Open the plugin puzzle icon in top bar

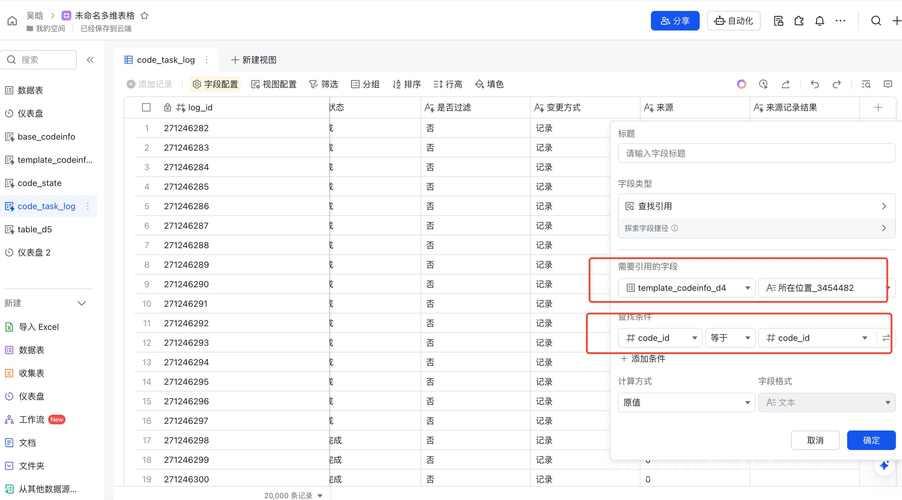pyautogui.click(x=798, y=21)
